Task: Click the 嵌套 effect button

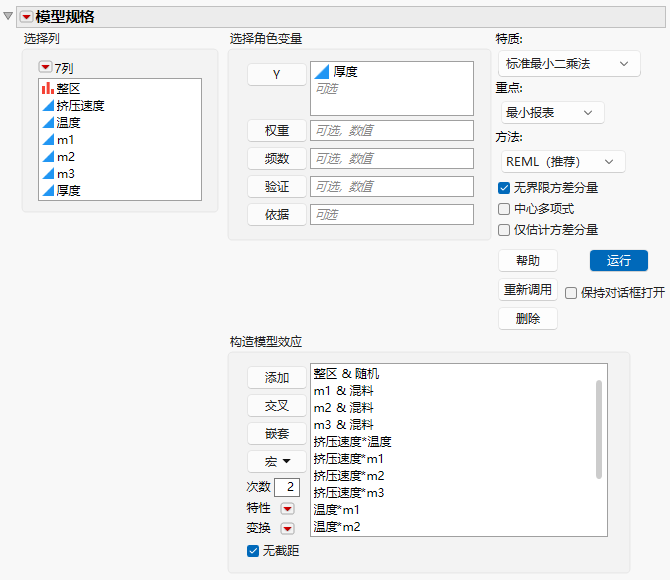Action: click(x=276, y=434)
